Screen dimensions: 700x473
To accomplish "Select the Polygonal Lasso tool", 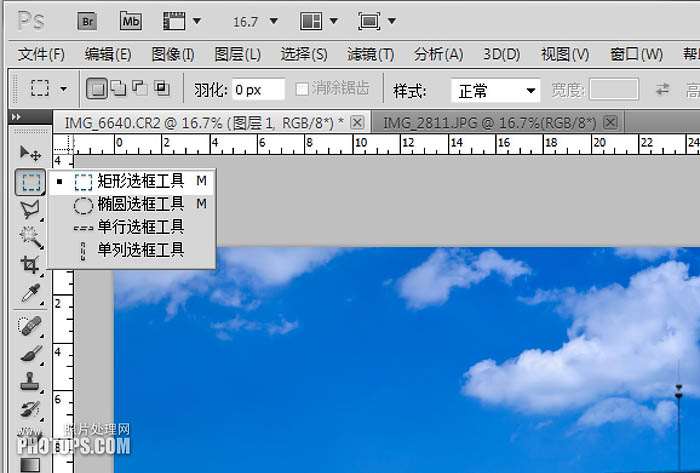I will 30,210.
